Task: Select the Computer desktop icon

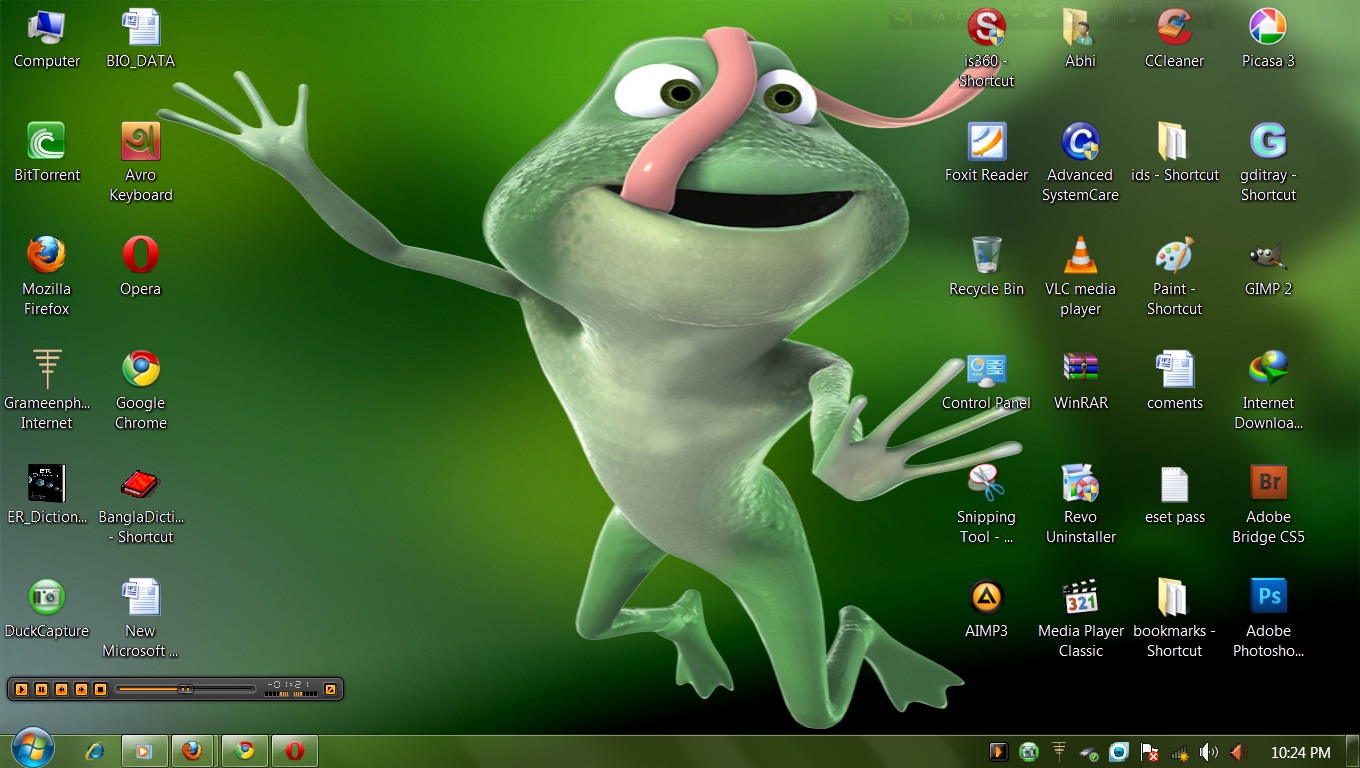Action: tap(46, 40)
